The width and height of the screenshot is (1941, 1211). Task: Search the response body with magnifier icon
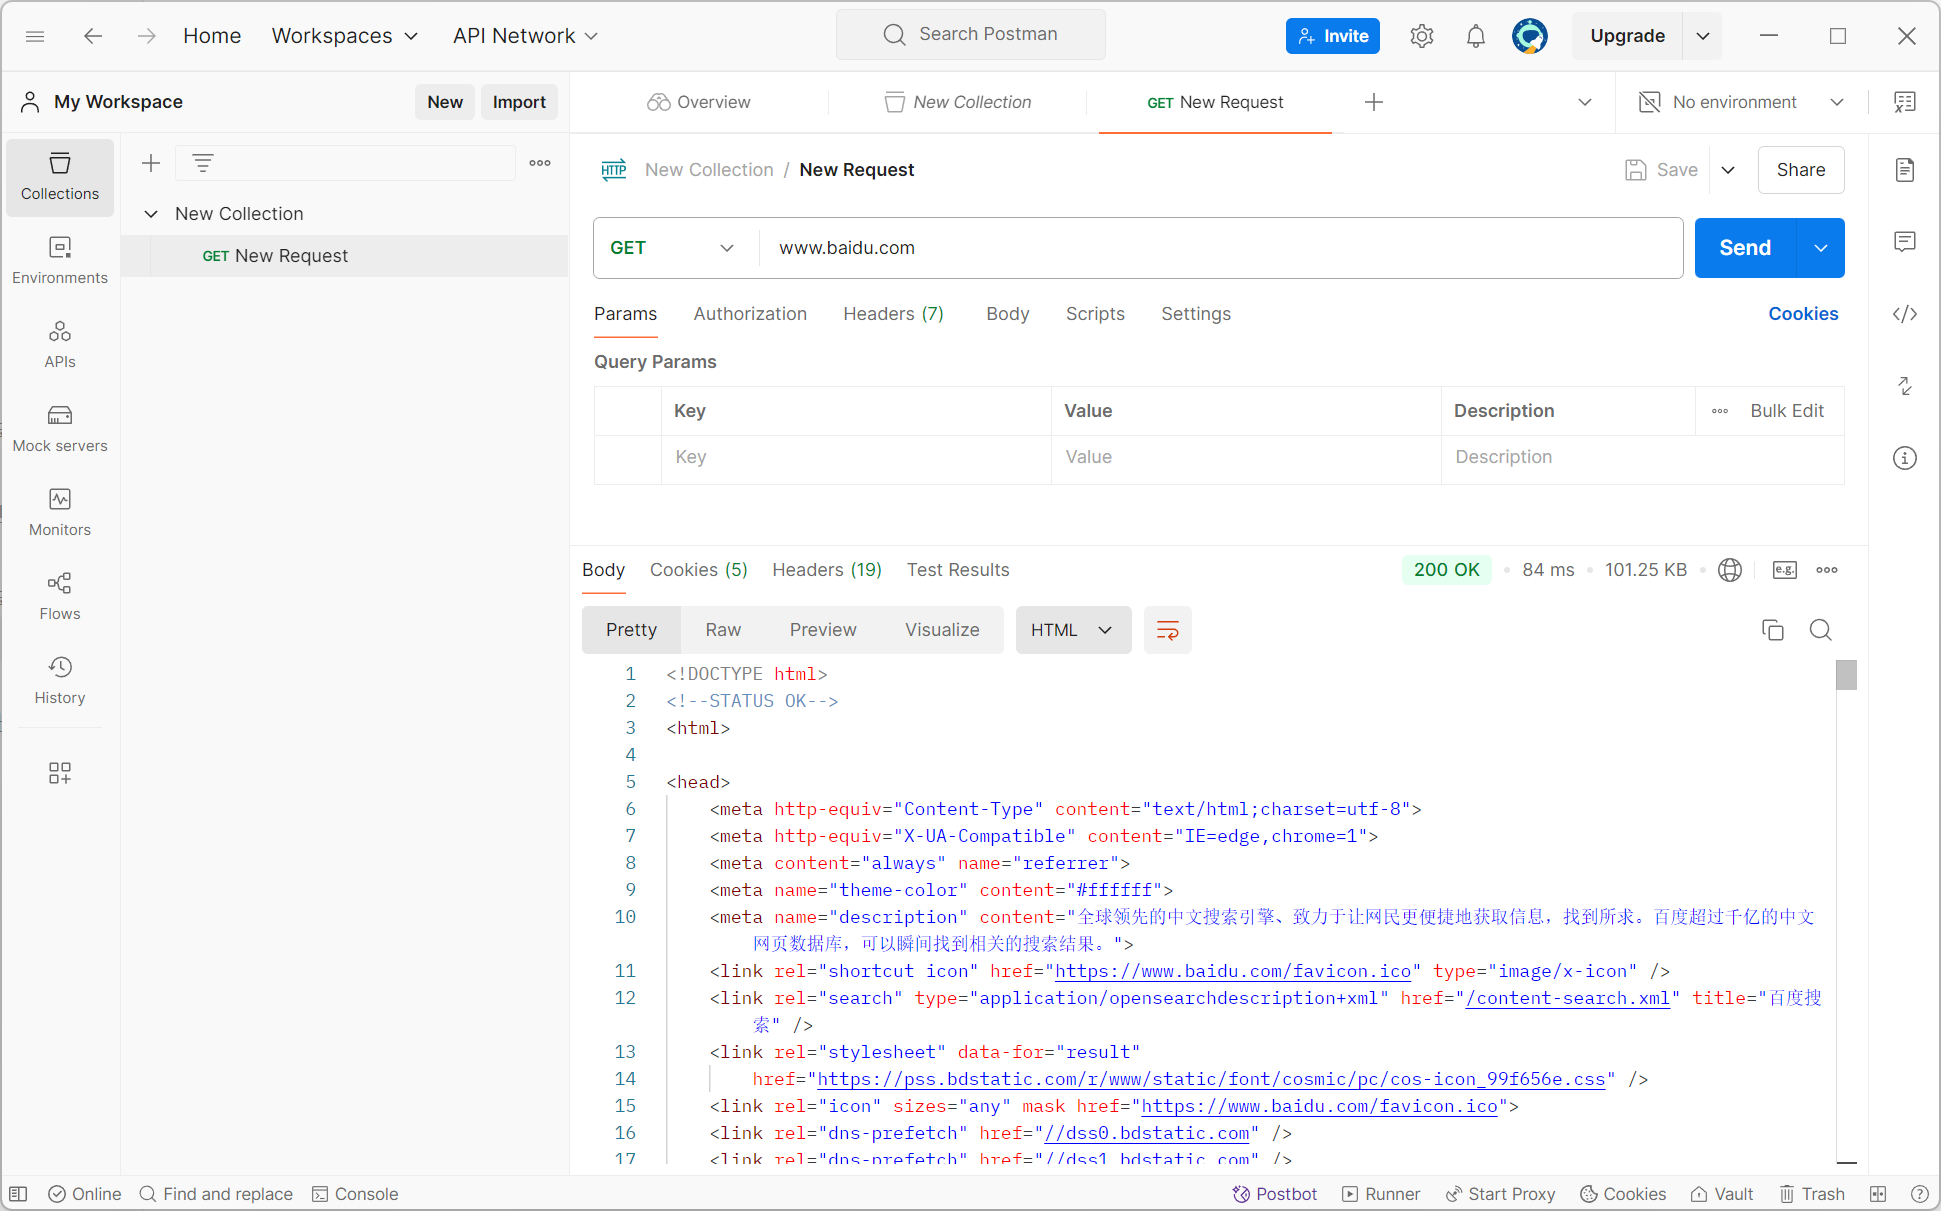1821,630
